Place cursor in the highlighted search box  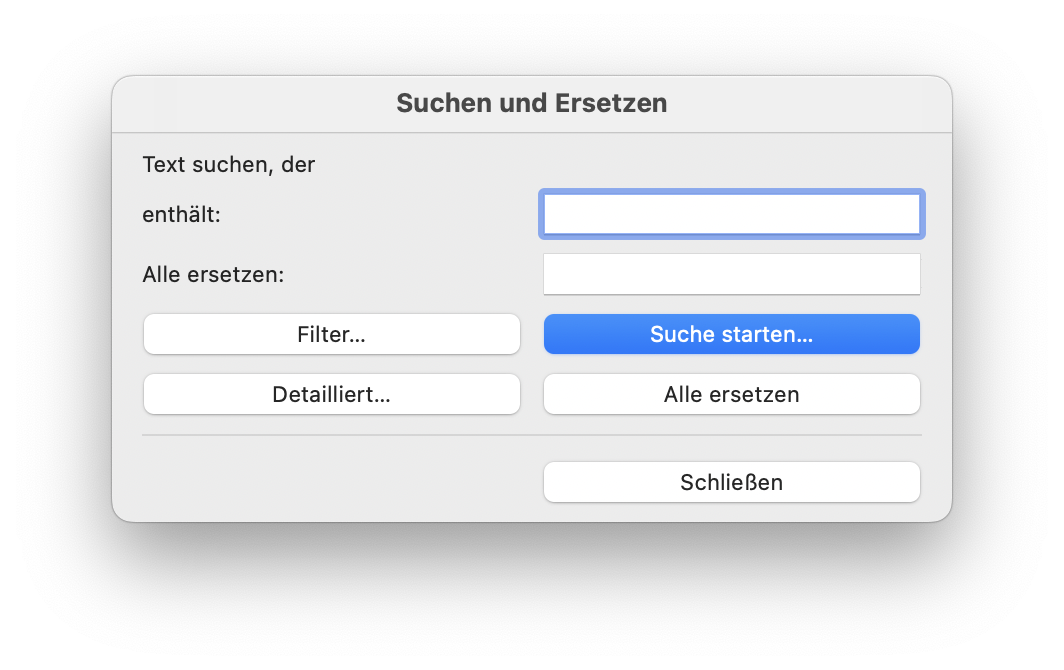pos(732,215)
